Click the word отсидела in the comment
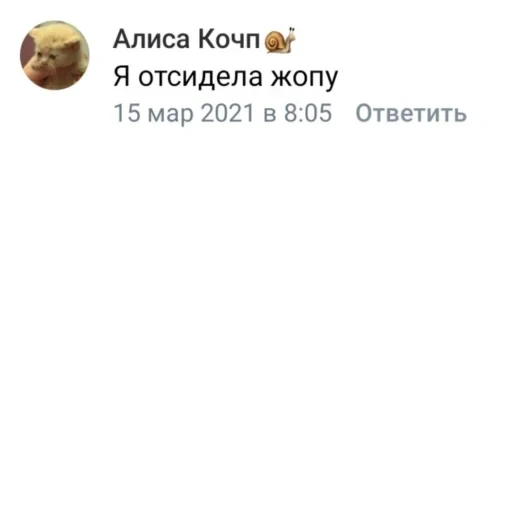The width and height of the screenshot is (512, 512). click(x=200, y=77)
